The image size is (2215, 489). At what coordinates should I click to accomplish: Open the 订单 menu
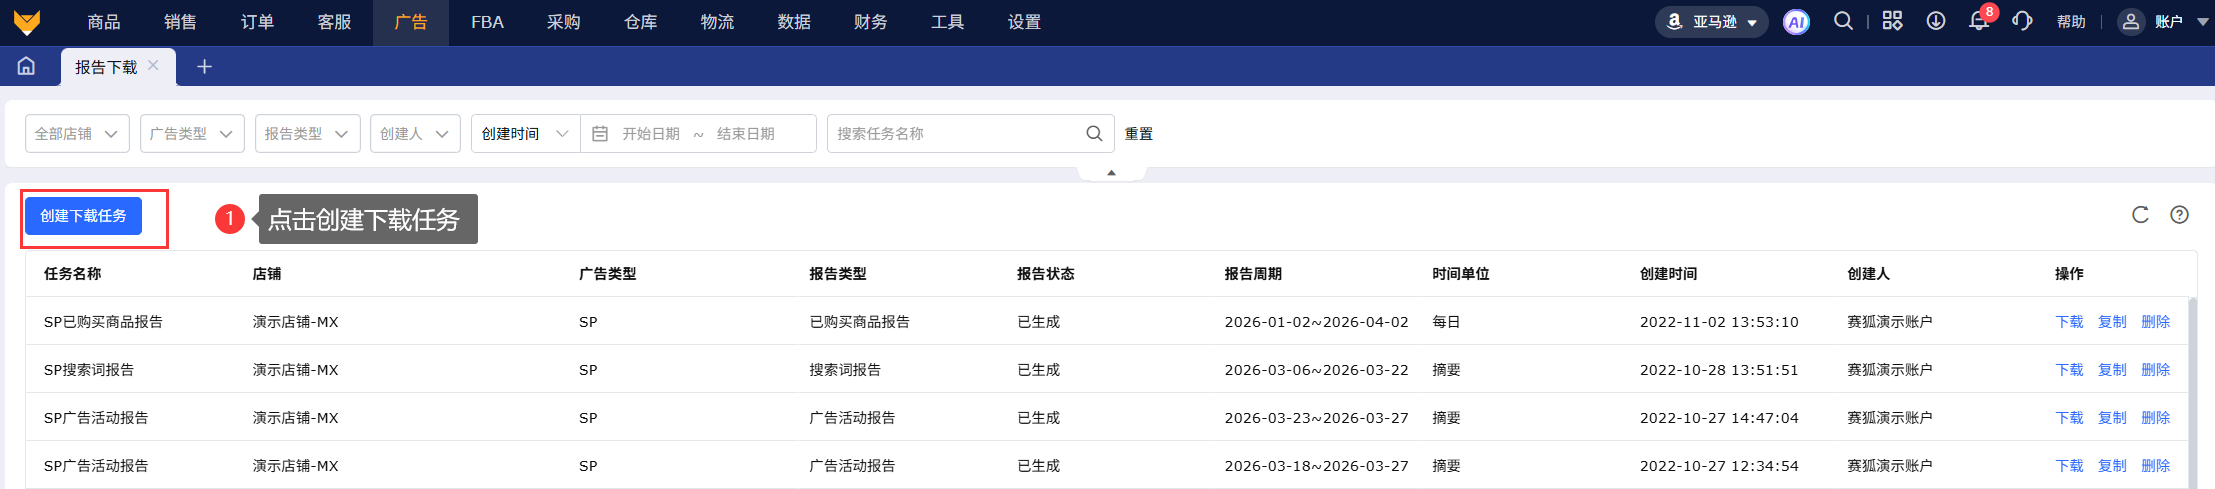coord(257,22)
